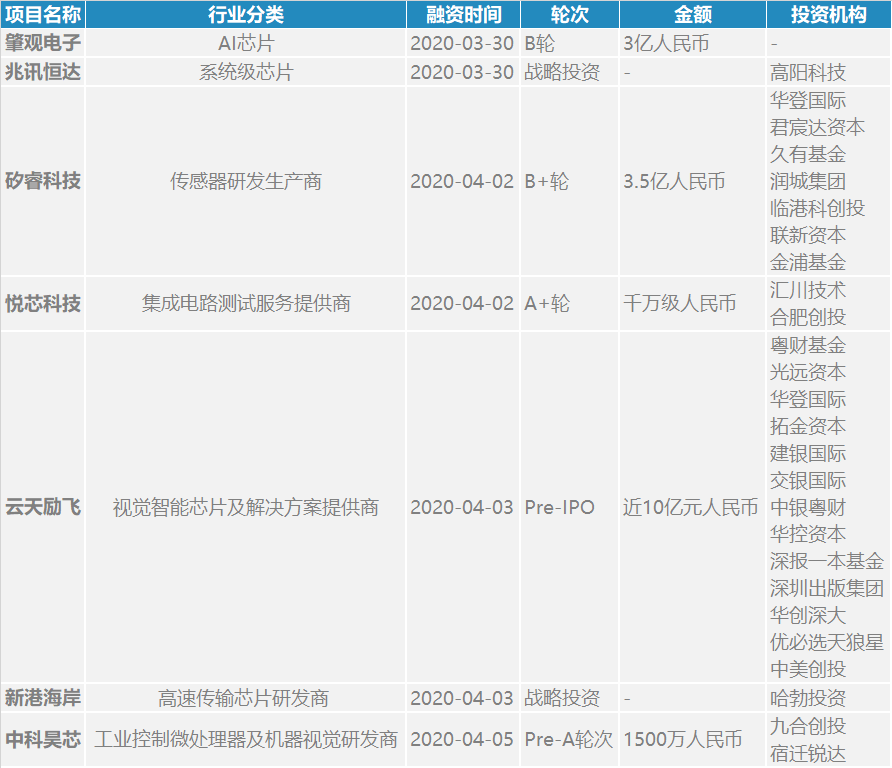Image resolution: width=892 pixels, height=768 pixels.
Task: Click the investor 粤财基金
Action: pos(808,345)
